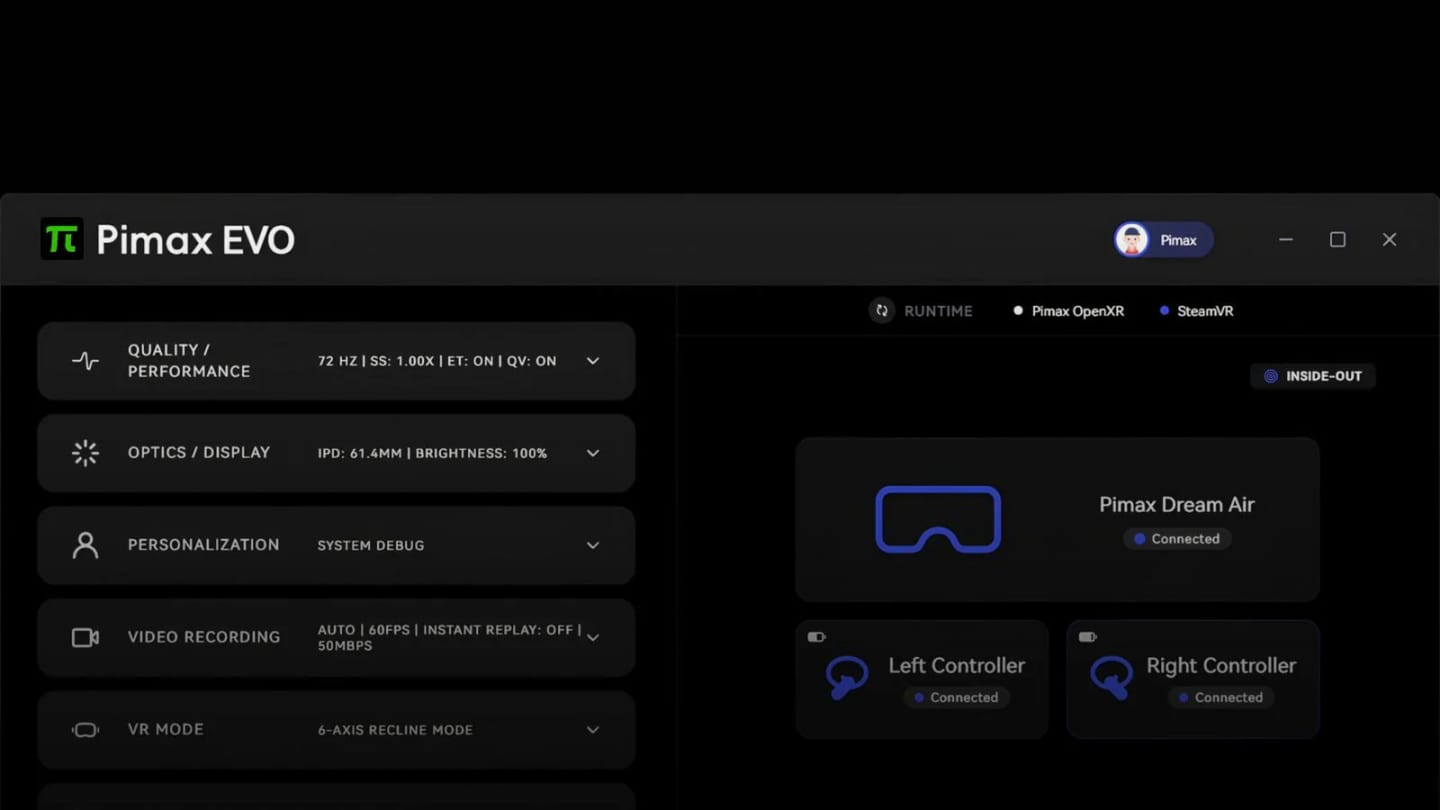
Task: Click the Right Controller icon
Action: coord(1111,677)
